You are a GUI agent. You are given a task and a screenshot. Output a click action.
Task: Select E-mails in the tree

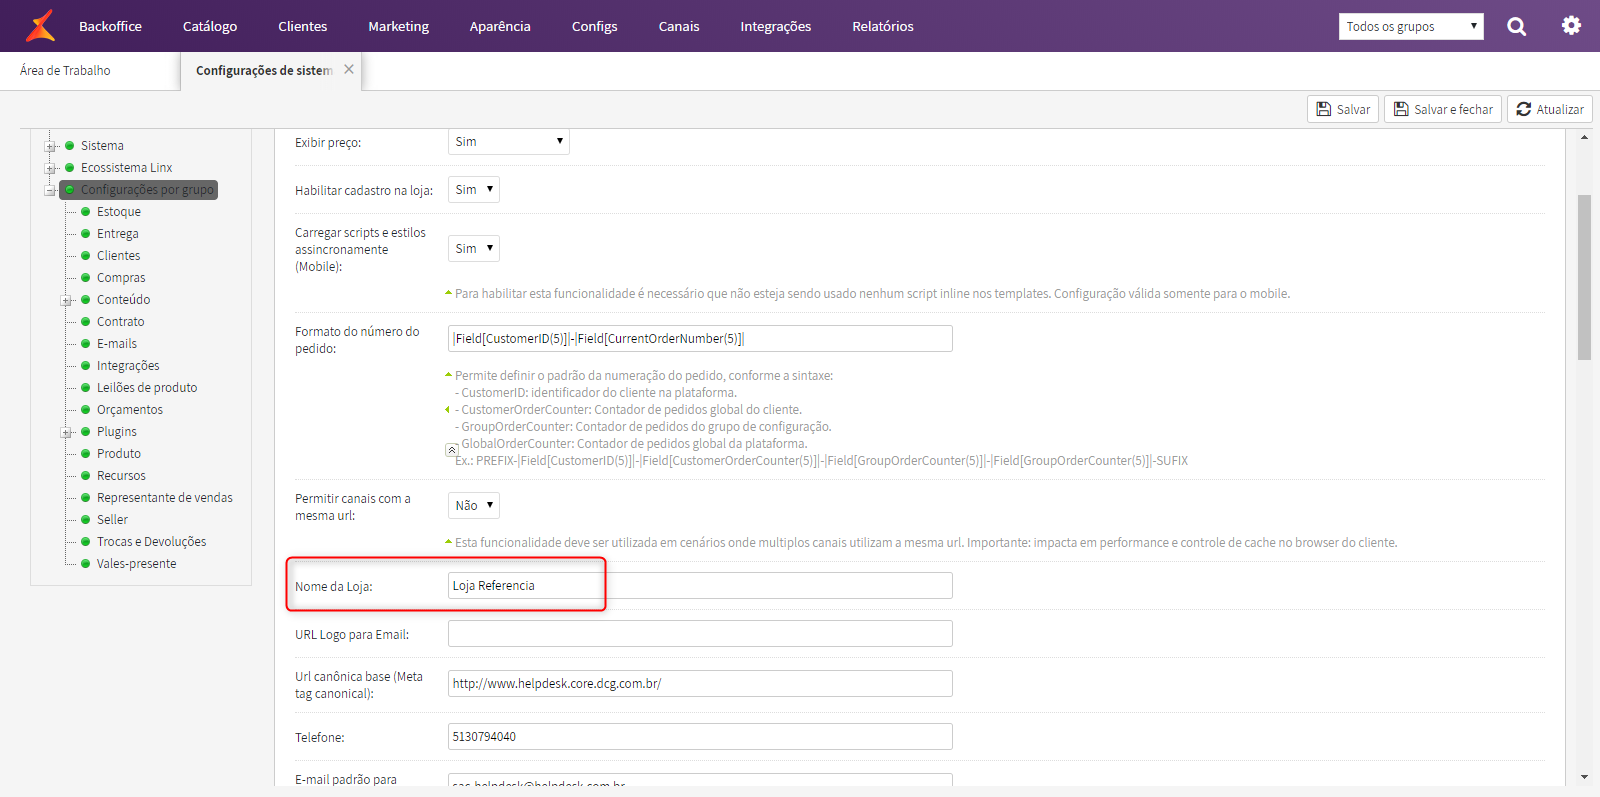pyautogui.click(x=117, y=344)
